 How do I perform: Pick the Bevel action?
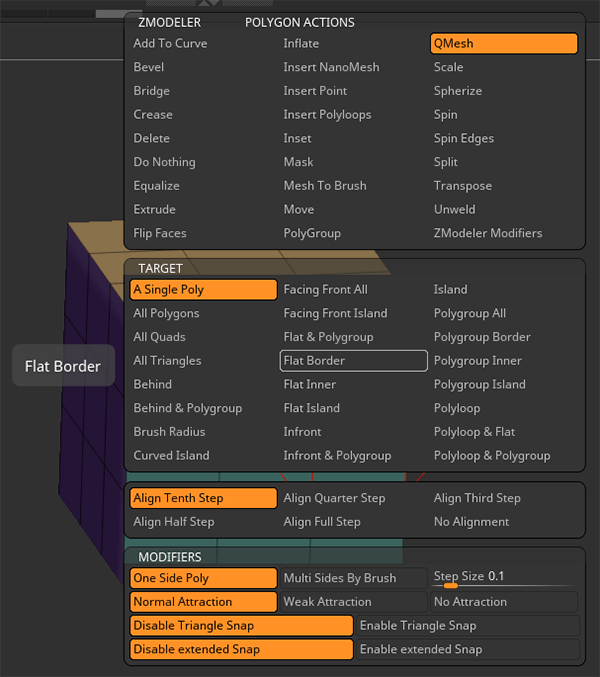coord(149,67)
